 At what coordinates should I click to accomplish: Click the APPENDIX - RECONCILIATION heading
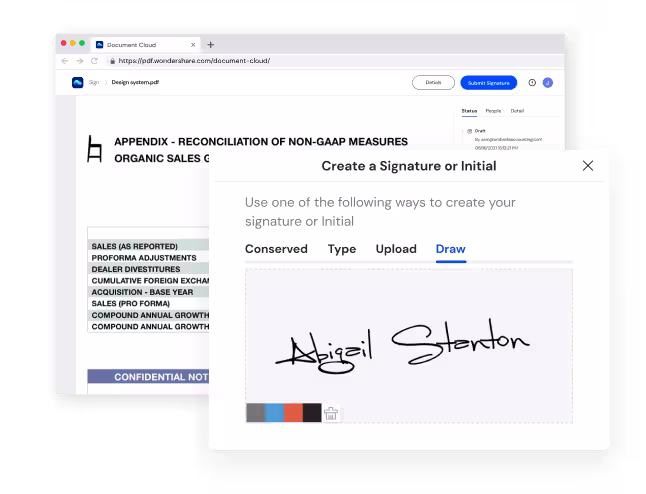pos(261,142)
